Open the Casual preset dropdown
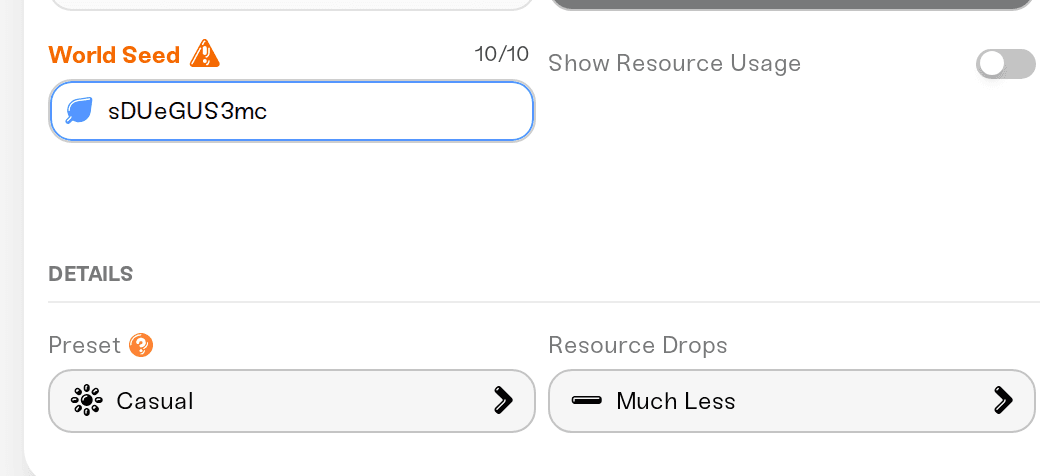This screenshot has width=1040, height=476. coord(292,401)
